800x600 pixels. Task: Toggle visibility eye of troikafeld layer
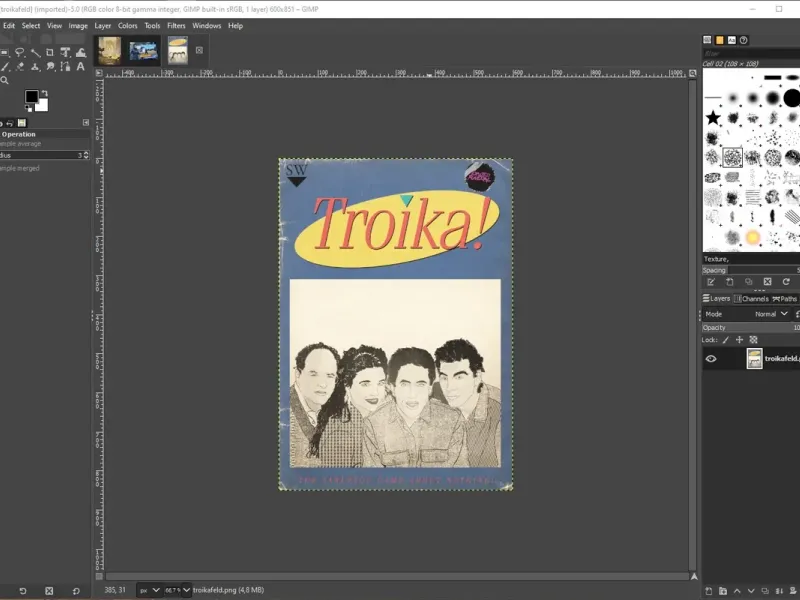click(x=711, y=359)
